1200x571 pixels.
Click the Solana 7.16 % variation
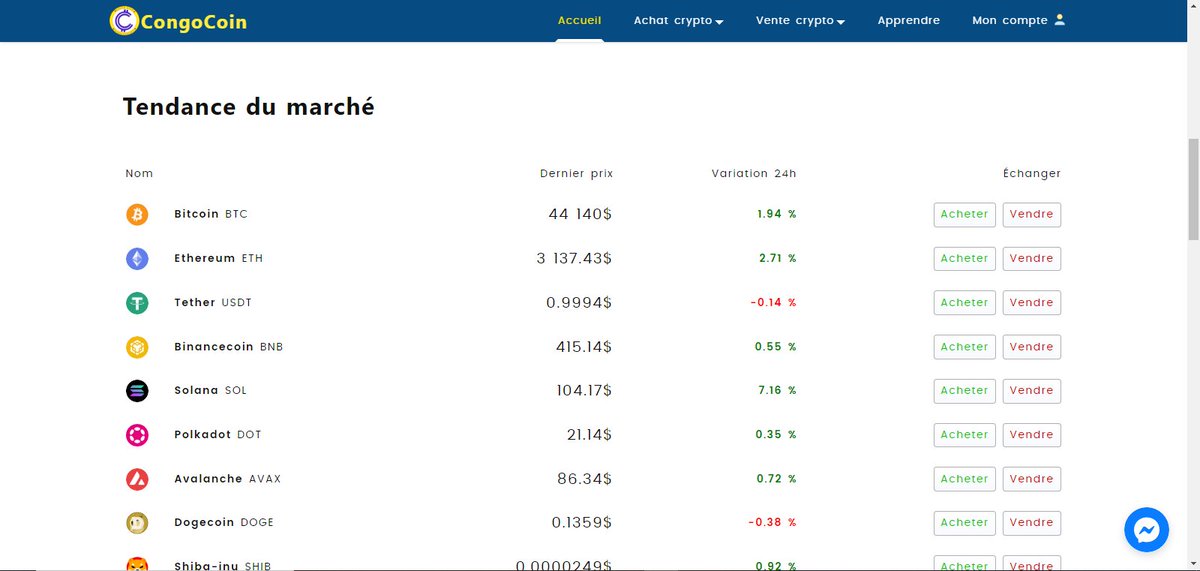[x=777, y=390]
